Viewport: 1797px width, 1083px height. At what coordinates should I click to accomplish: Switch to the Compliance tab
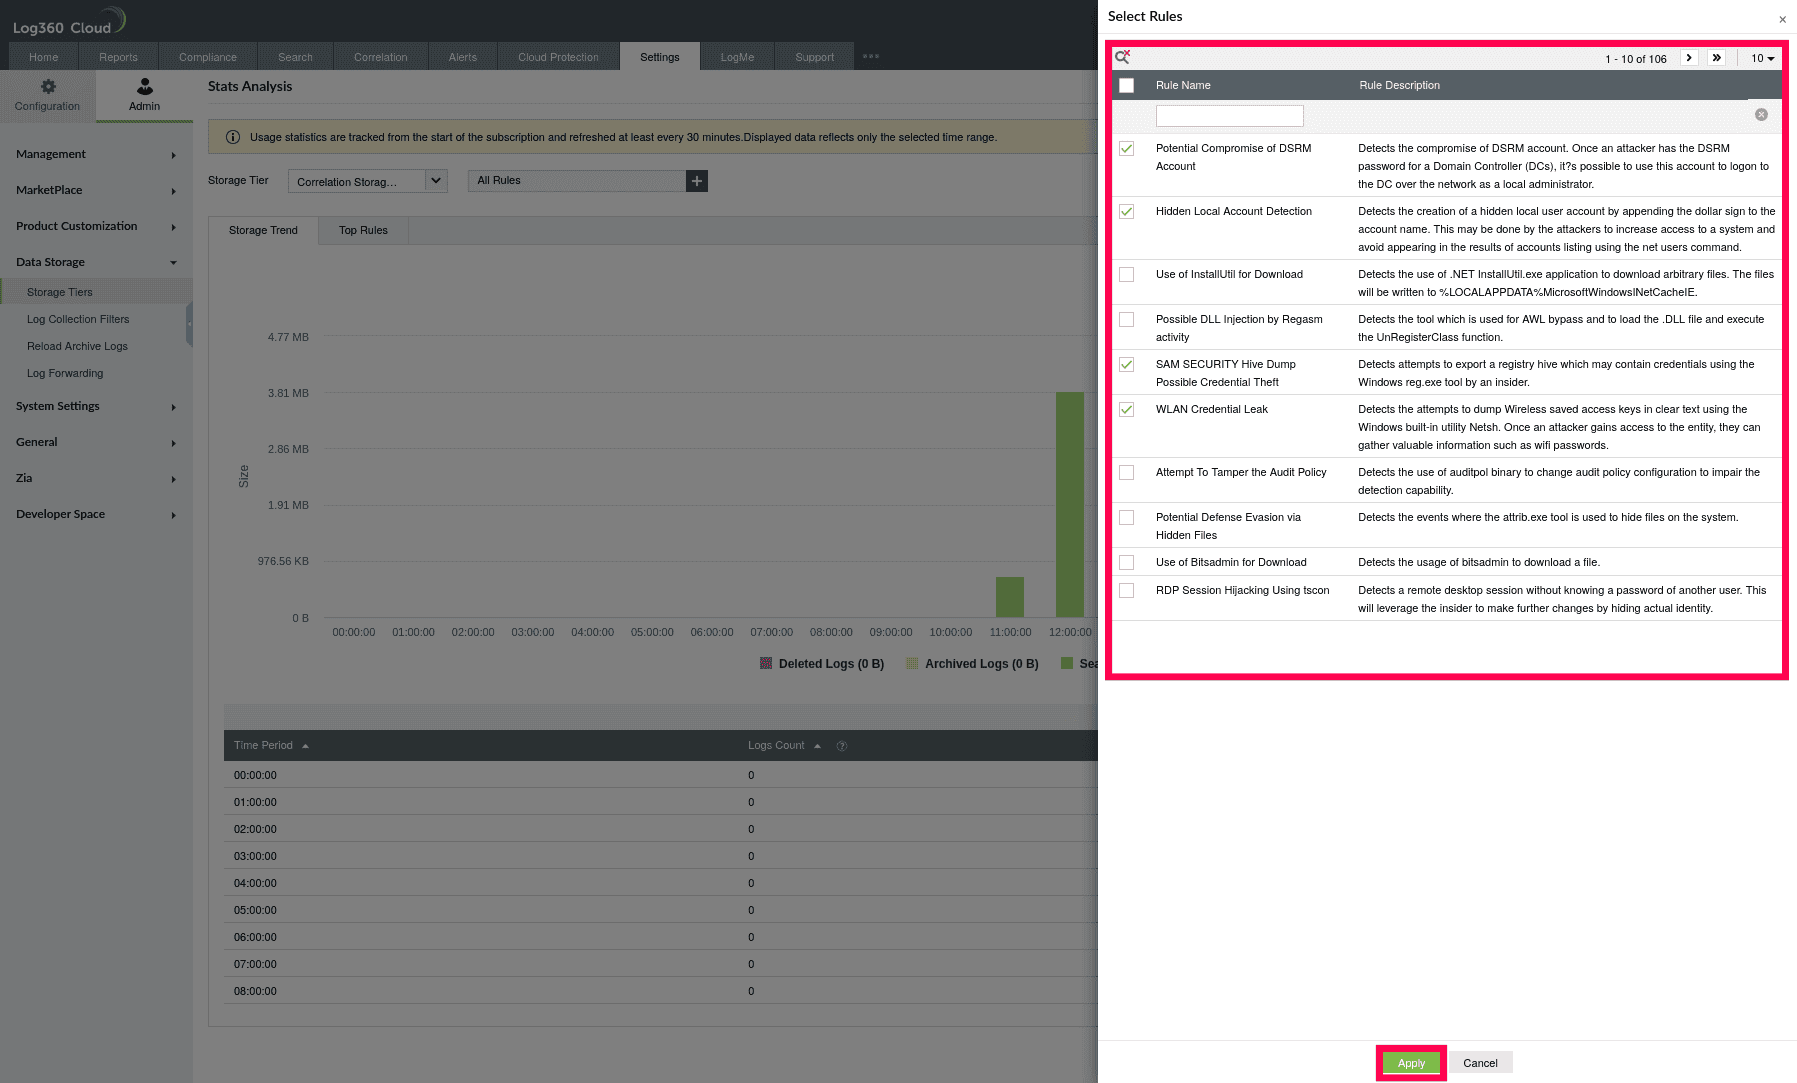click(x=208, y=57)
